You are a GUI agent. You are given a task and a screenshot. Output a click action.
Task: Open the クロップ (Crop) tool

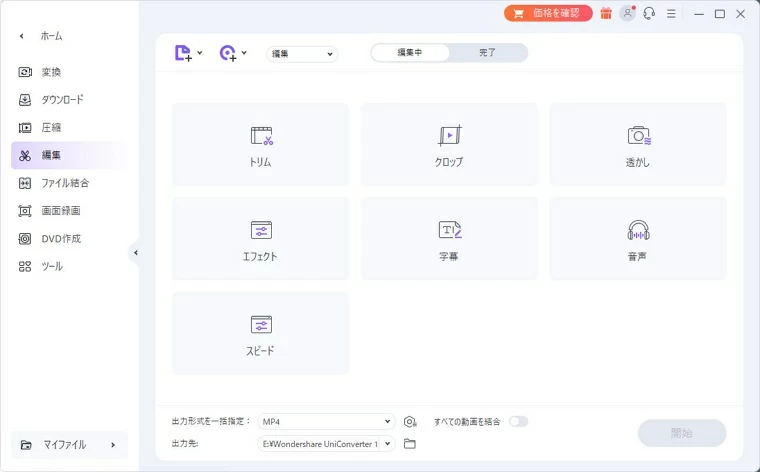449,144
